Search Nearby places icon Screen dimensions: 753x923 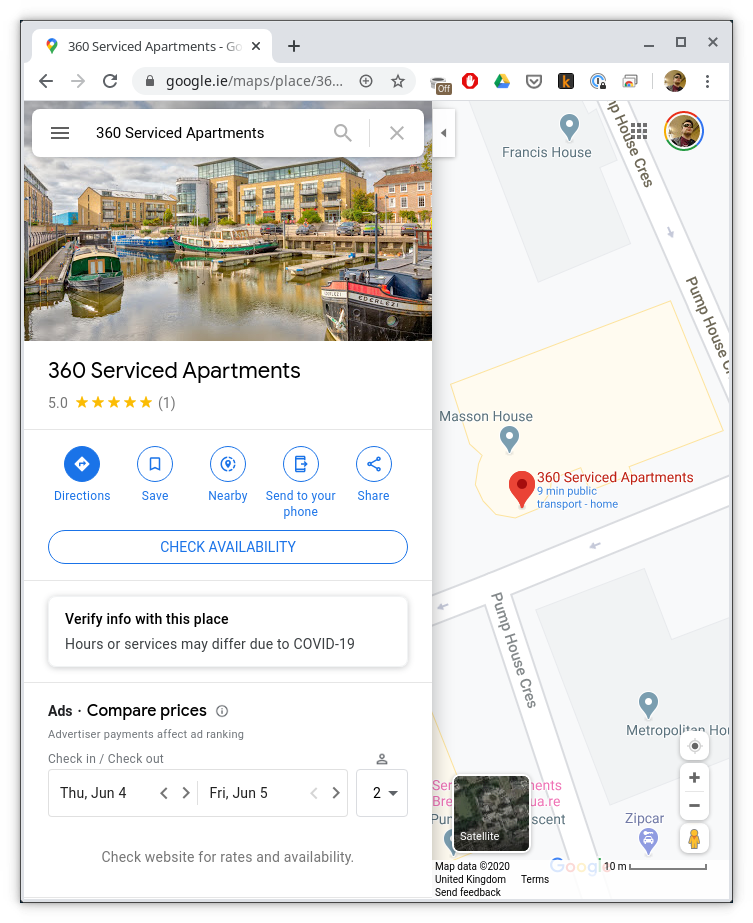click(x=228, y=464)
